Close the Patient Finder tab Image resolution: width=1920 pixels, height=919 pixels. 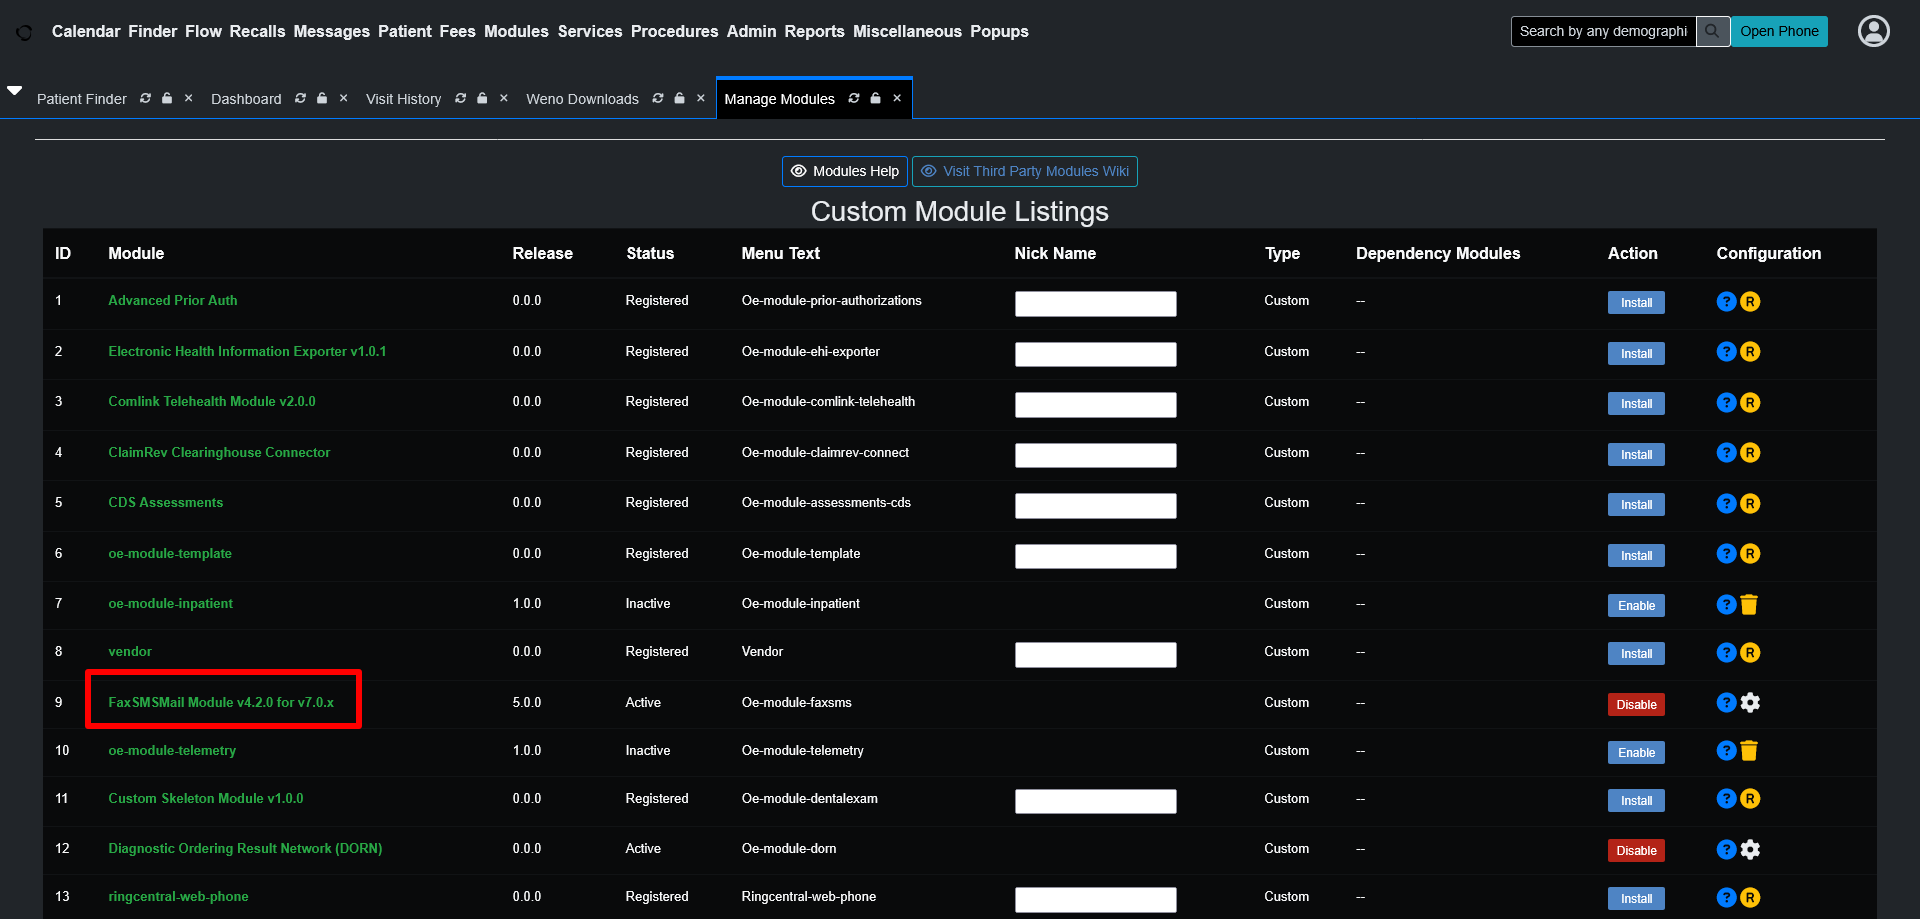[x=188, y=98]
